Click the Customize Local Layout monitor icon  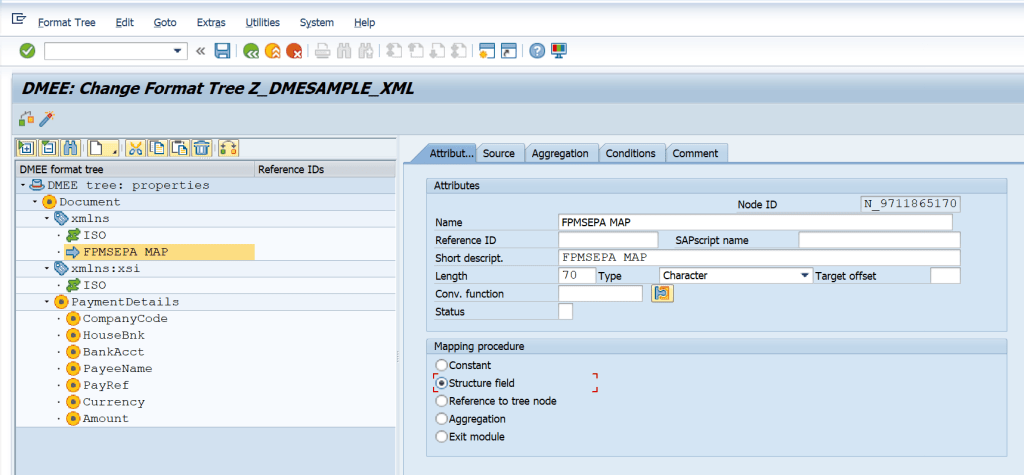point(558,51)
